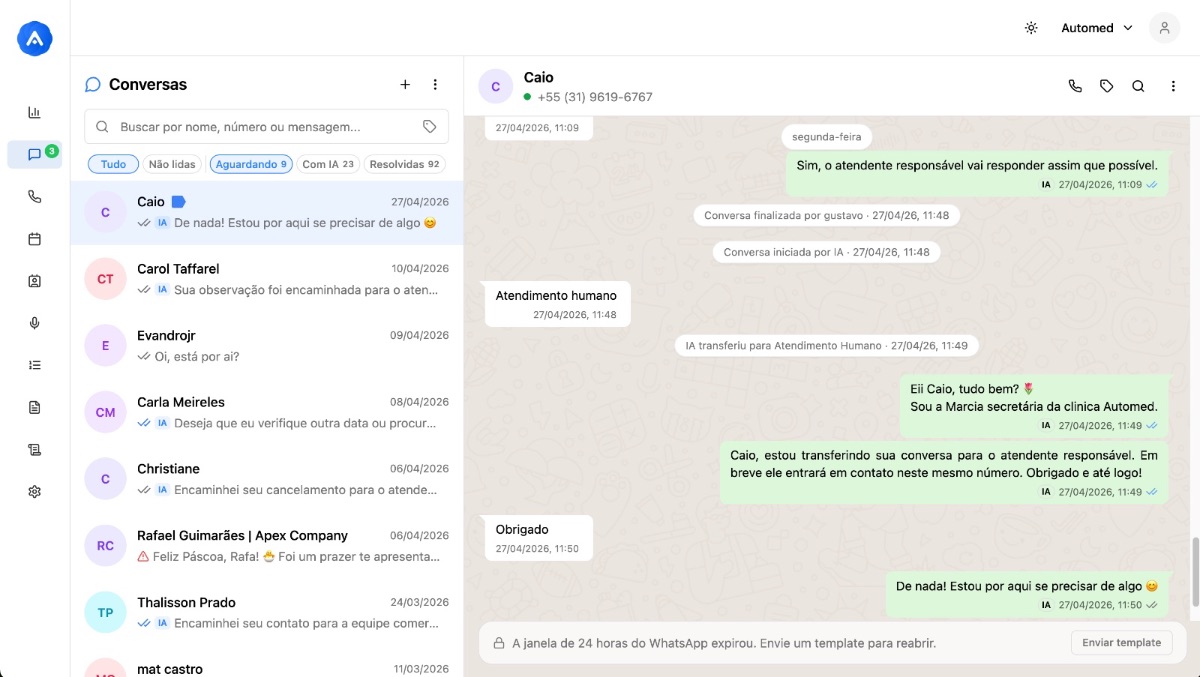Open the scroll script icon in sidebar
Viewport: 1200px width, 677px height.
point(35,450)
